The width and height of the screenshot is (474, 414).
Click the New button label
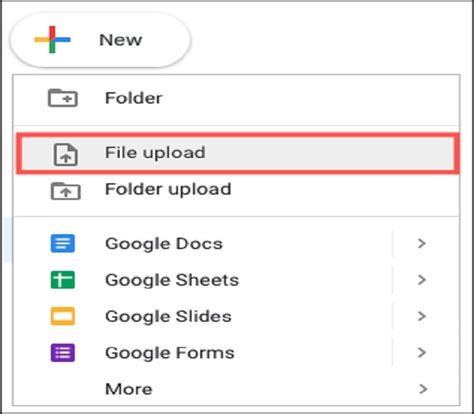(x=121, y=40)
